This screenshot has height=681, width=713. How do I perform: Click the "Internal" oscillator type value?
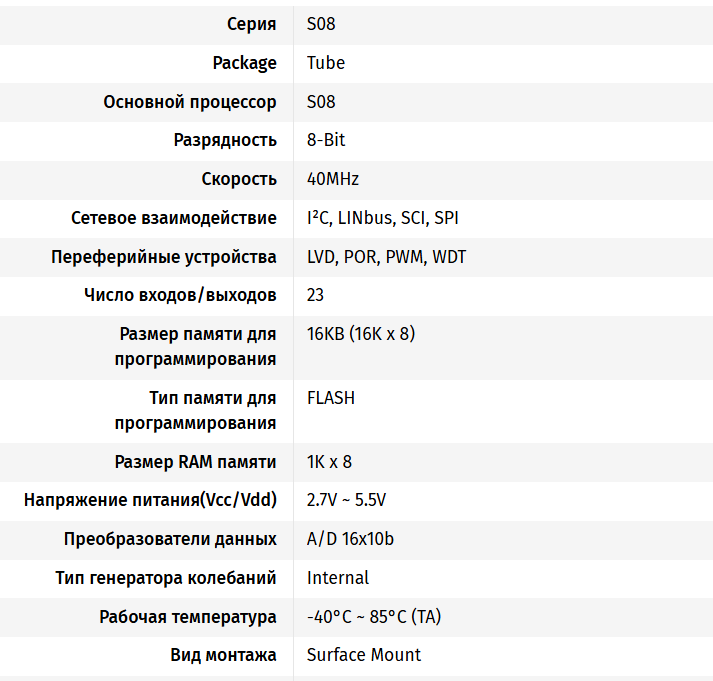tap(338, 578)
